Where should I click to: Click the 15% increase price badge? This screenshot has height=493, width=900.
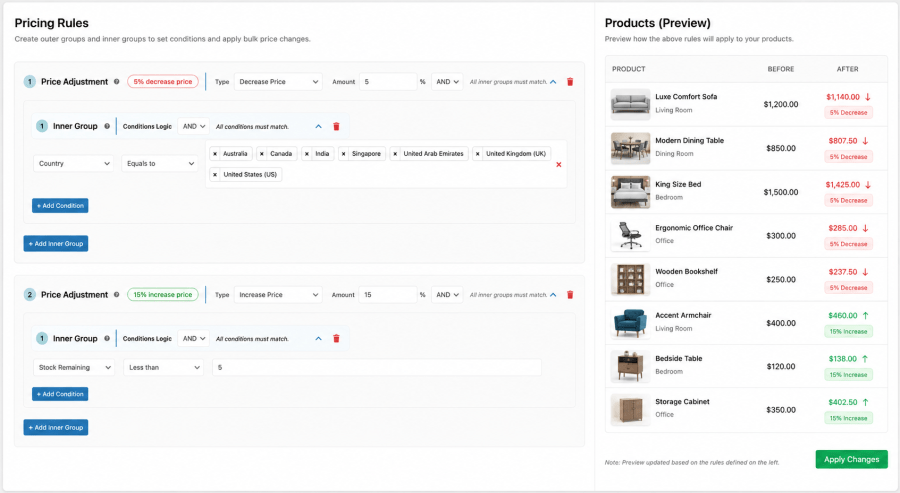click(163, 294)
